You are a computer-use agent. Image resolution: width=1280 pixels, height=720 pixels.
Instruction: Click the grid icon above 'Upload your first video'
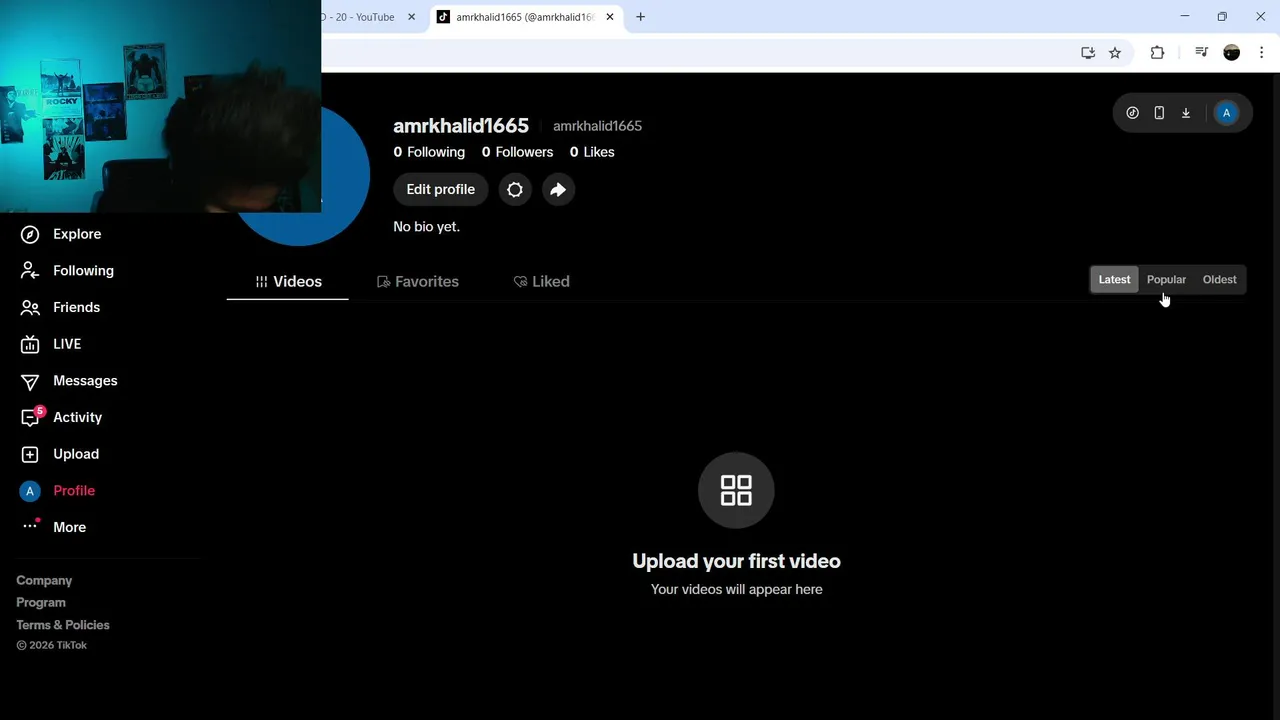pos(736,490)
